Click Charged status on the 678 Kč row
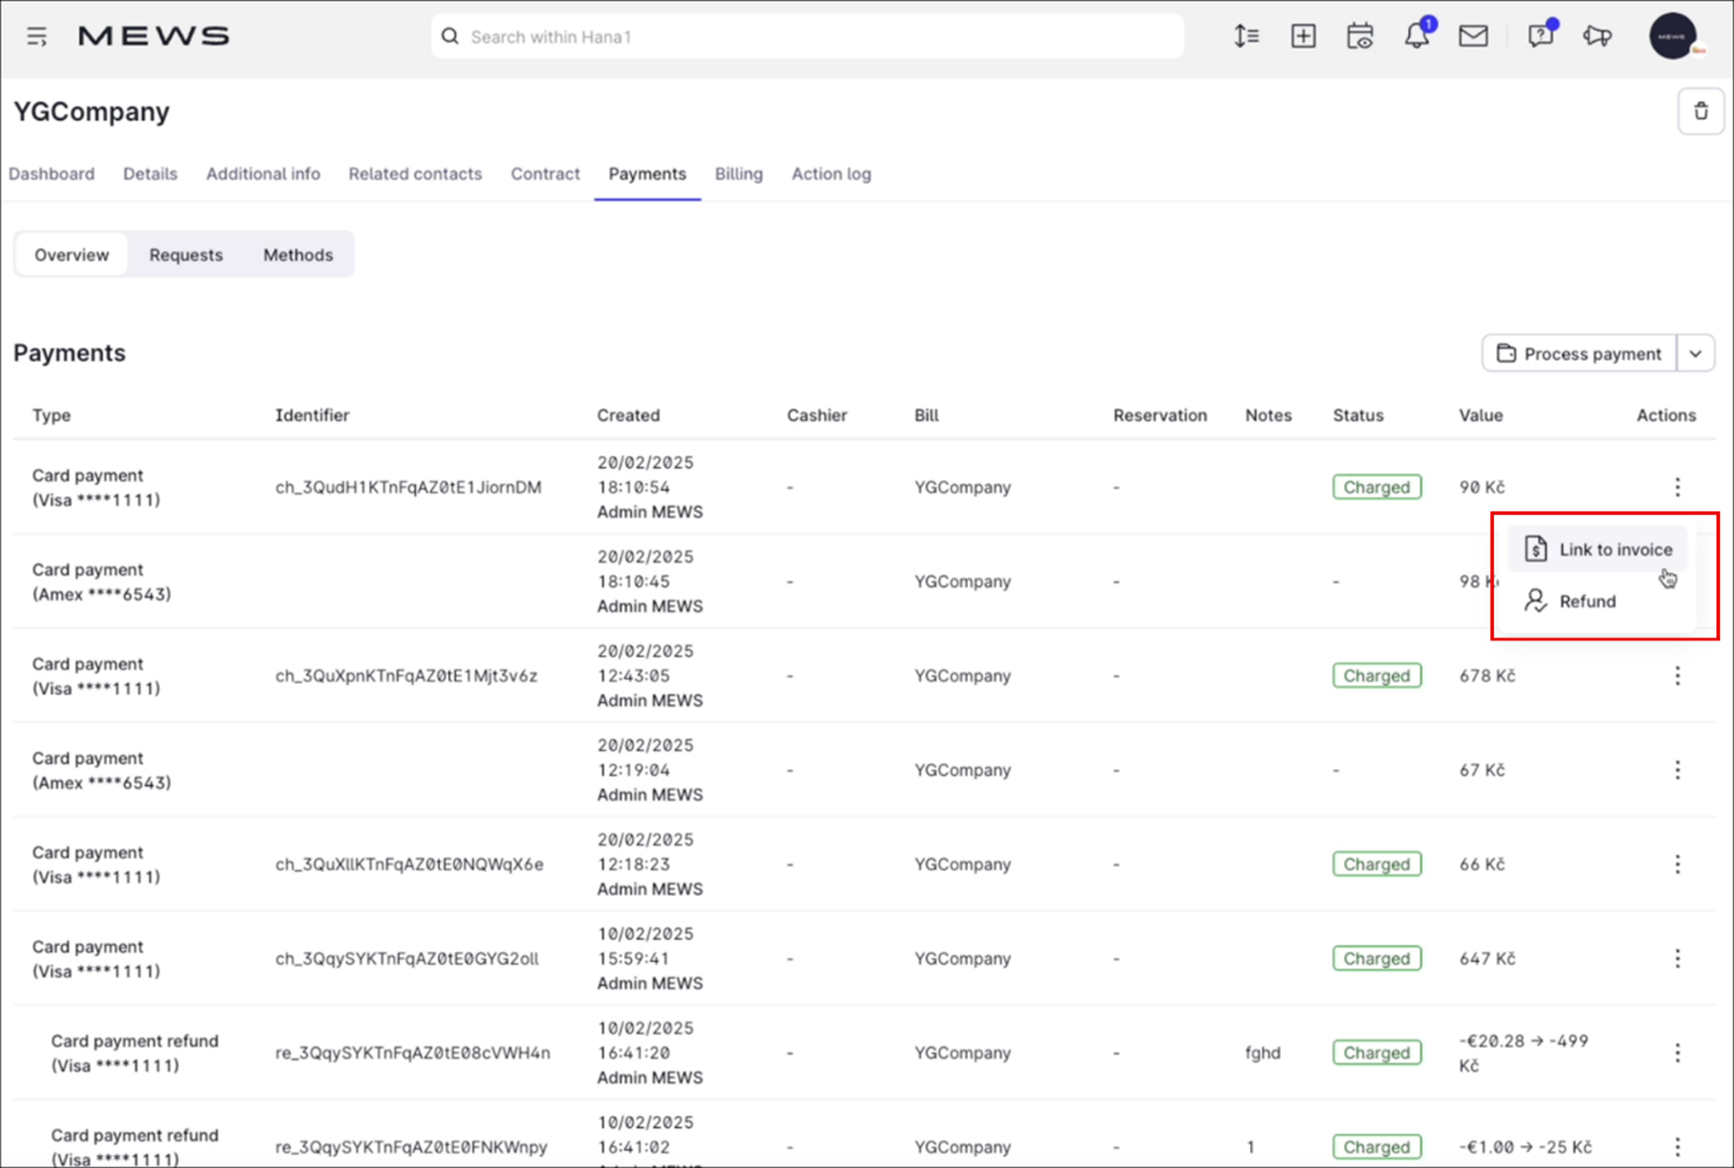Screen dimensions: 1734x1168 [1376, 676]
